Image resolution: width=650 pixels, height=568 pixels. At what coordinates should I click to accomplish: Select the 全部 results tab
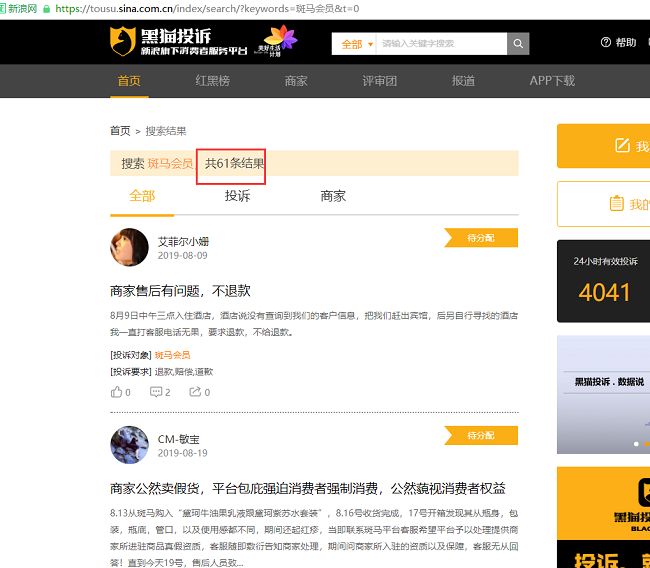(142, 196)
